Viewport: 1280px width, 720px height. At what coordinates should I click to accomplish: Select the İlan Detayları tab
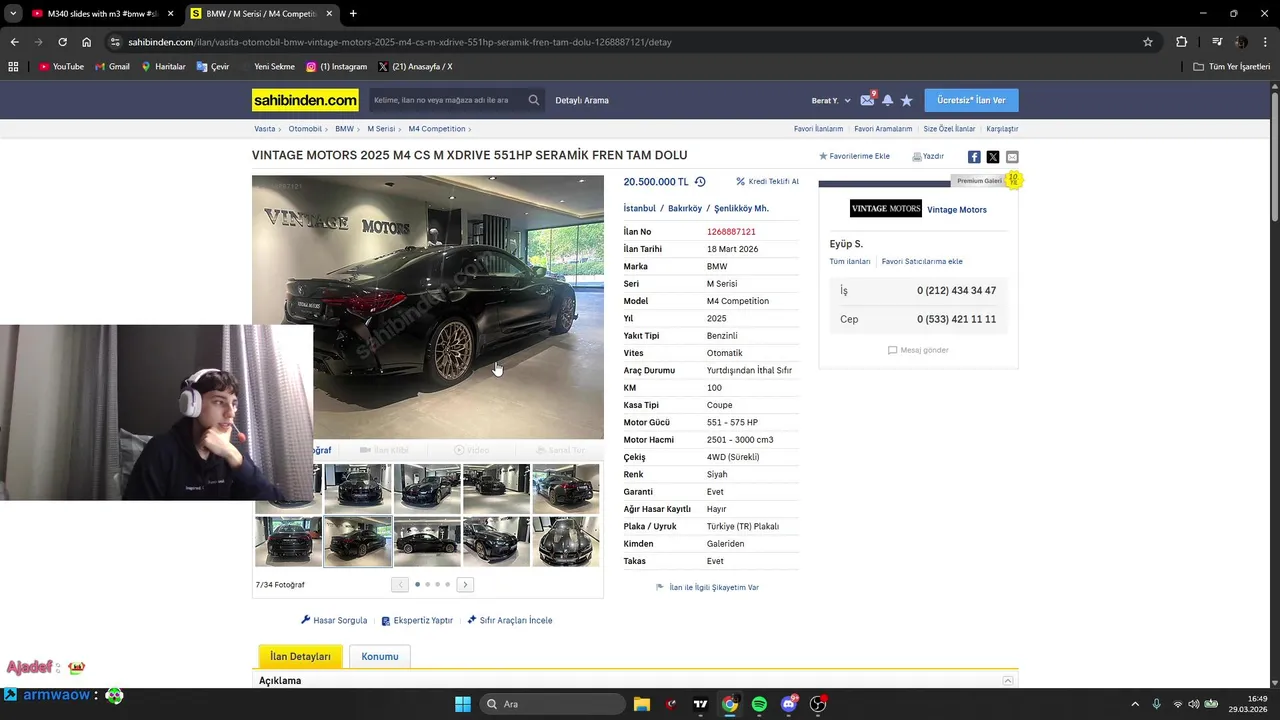point(300,656)
